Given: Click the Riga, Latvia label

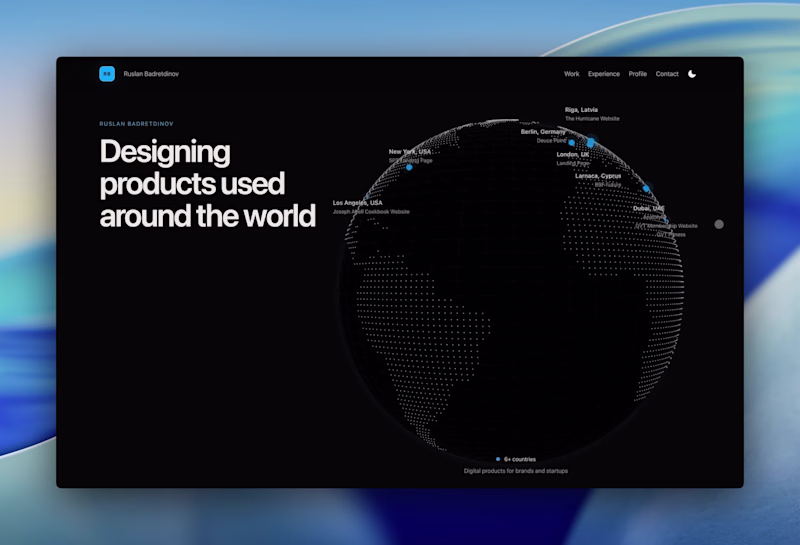Looking at the screenshot, I should point(581,110).
